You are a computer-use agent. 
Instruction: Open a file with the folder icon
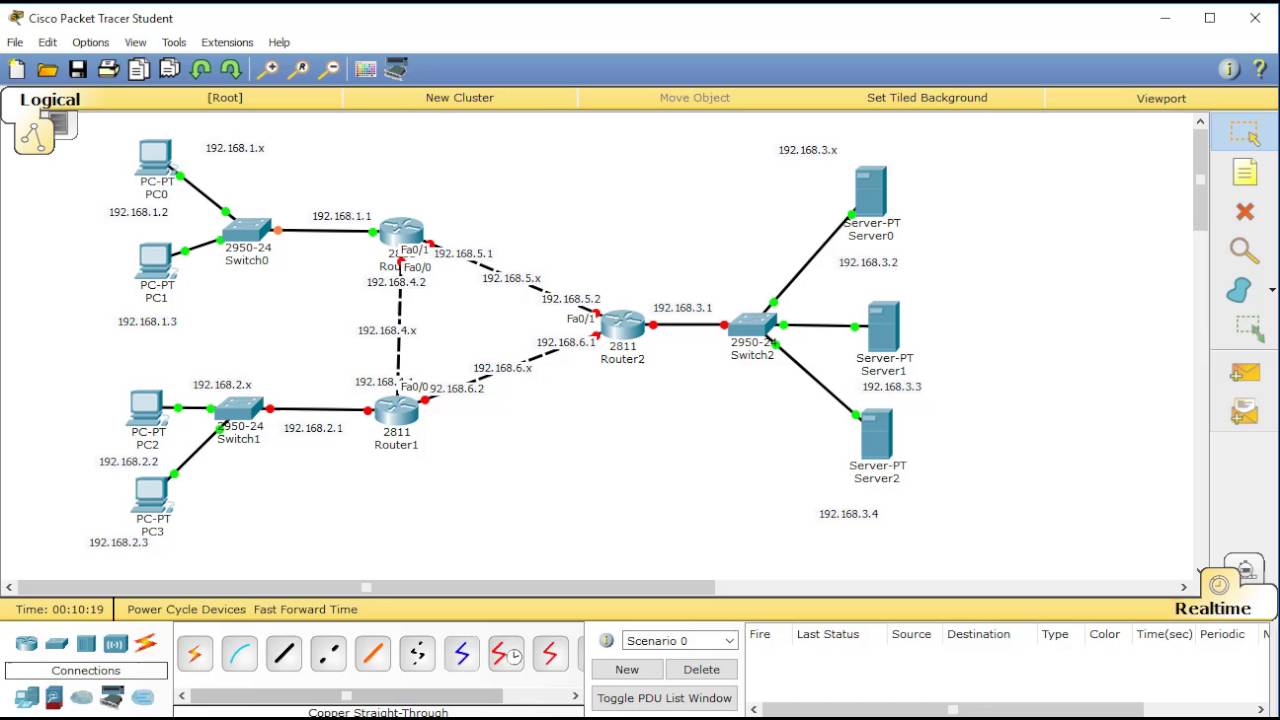(47, 69)
